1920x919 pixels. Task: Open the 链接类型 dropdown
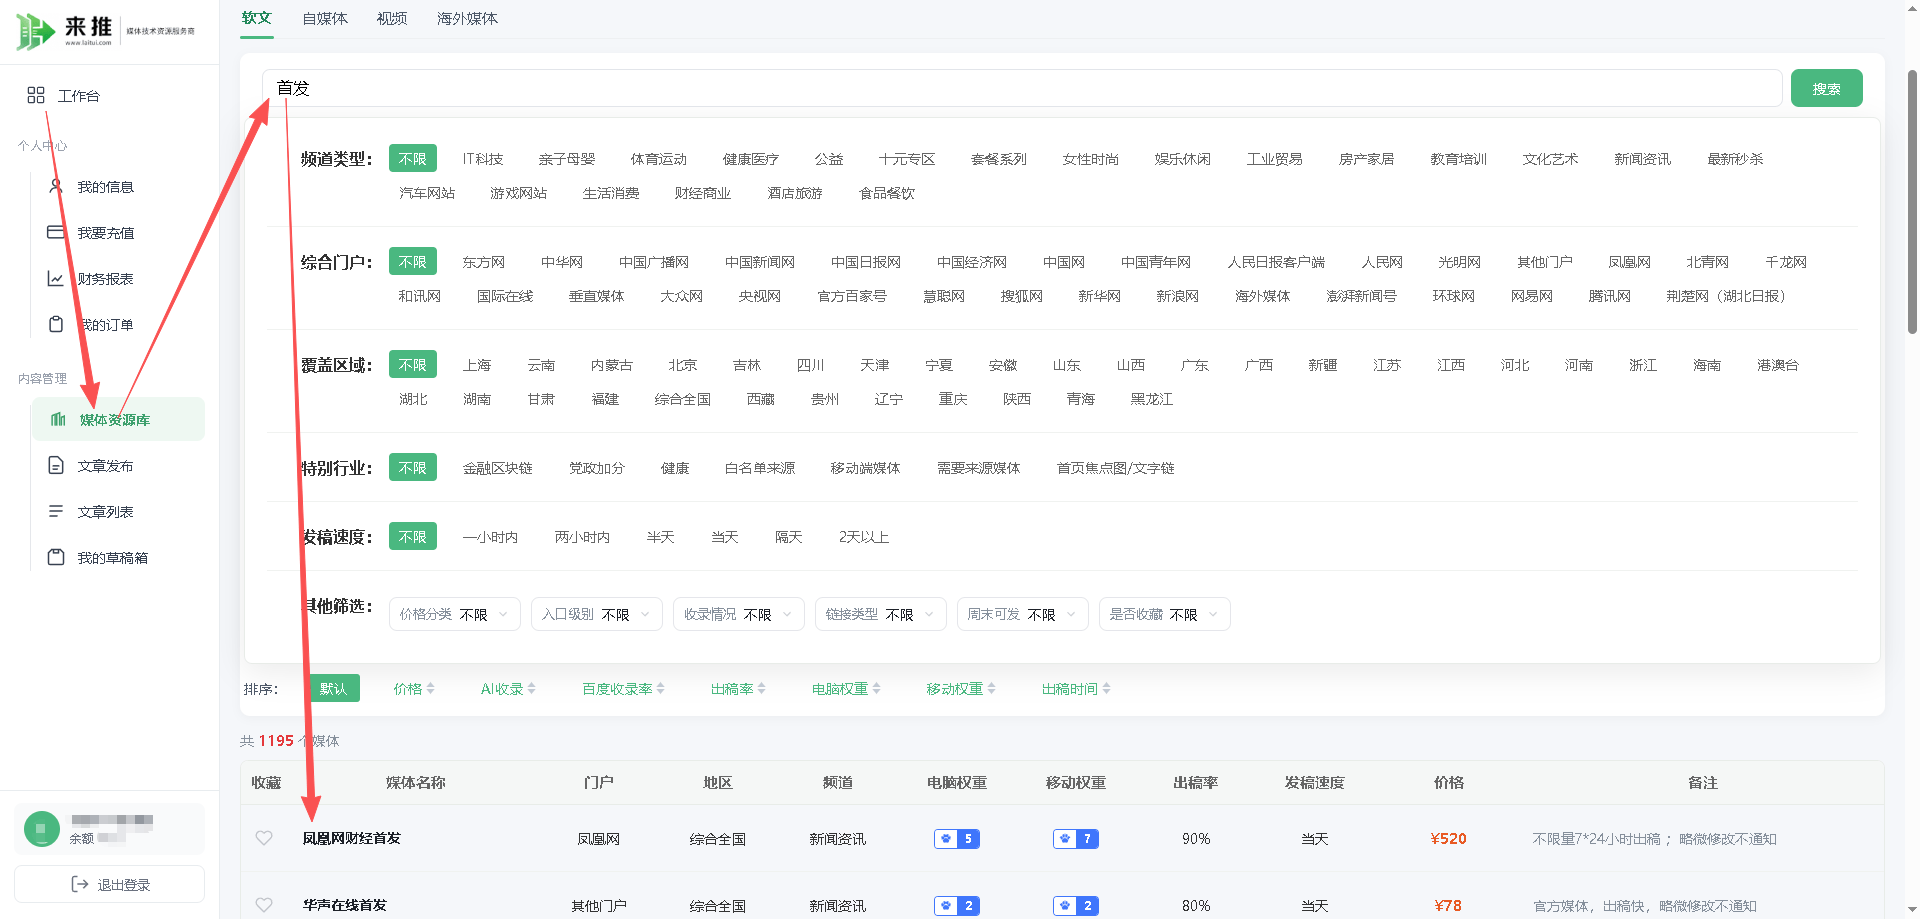tap(881, 614)
